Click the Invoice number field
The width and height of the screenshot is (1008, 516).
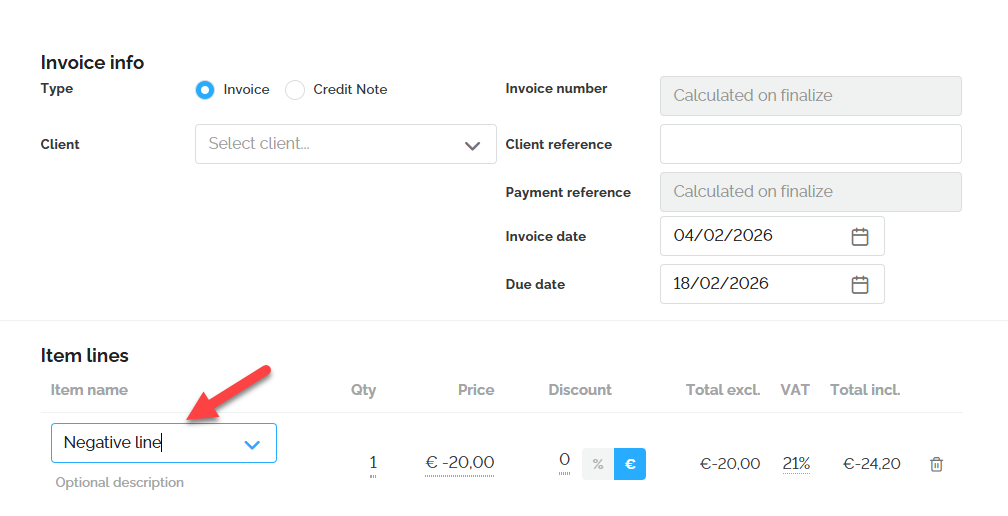[810, 96]
